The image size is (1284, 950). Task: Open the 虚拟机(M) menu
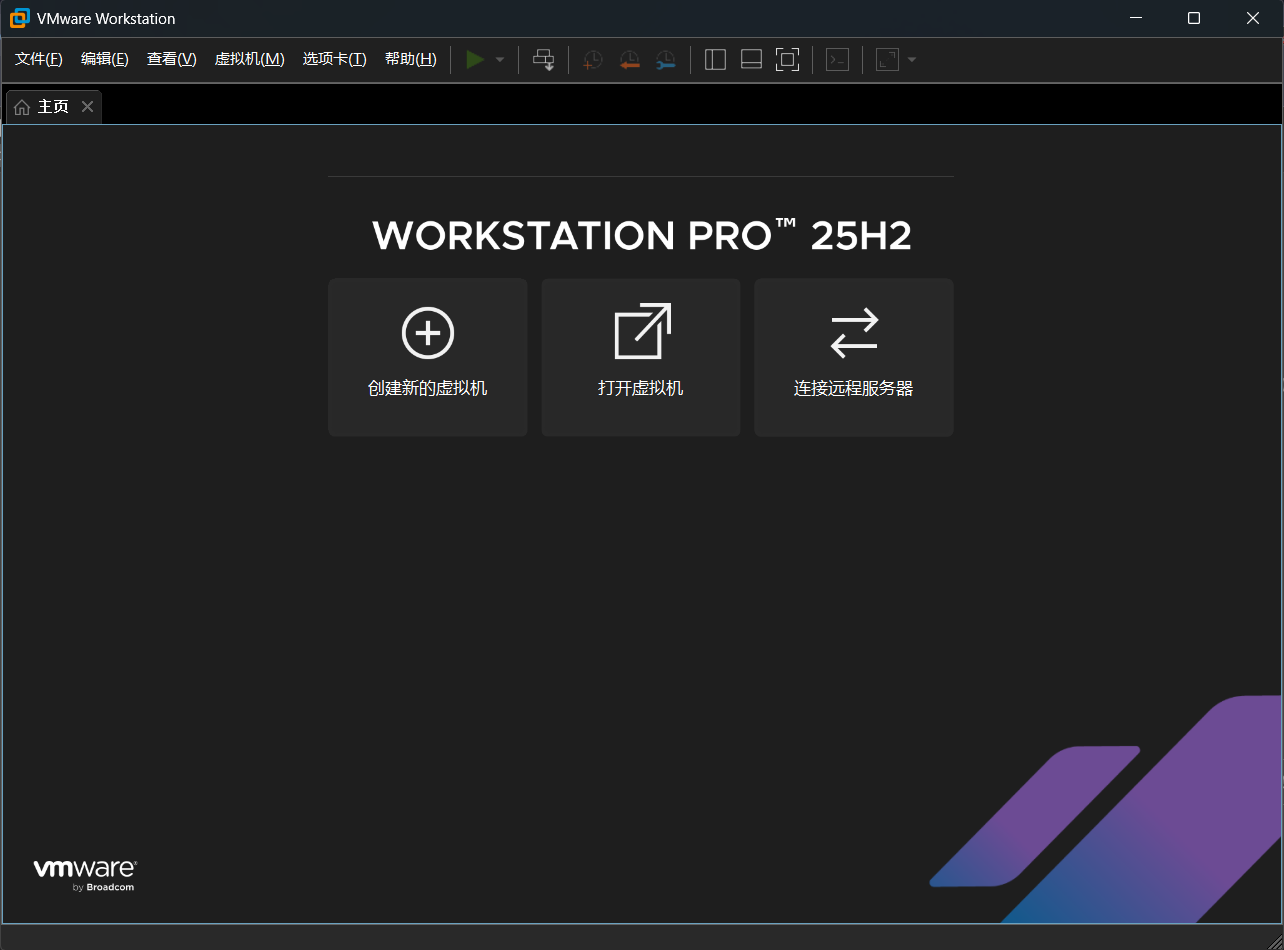point(250,59)
